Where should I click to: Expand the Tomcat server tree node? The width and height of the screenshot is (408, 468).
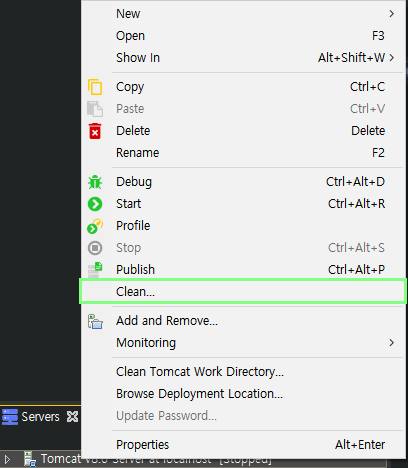(x=7, y=459)
